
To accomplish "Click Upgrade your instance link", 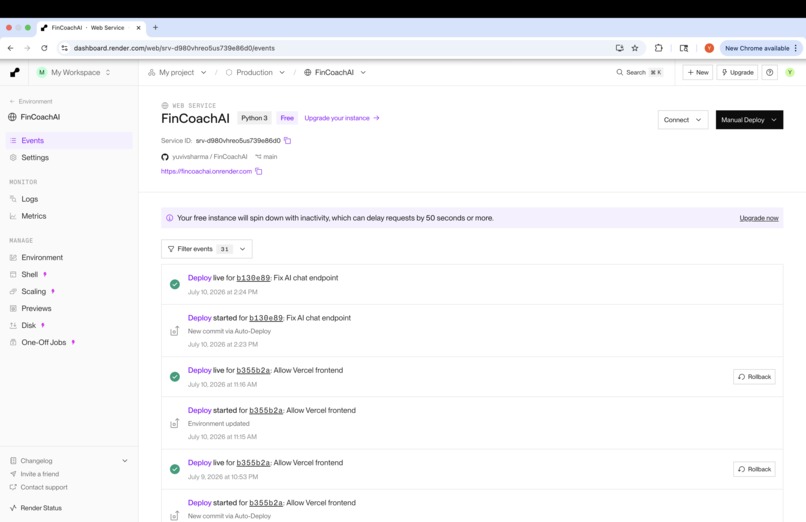I will pos(342,118).
